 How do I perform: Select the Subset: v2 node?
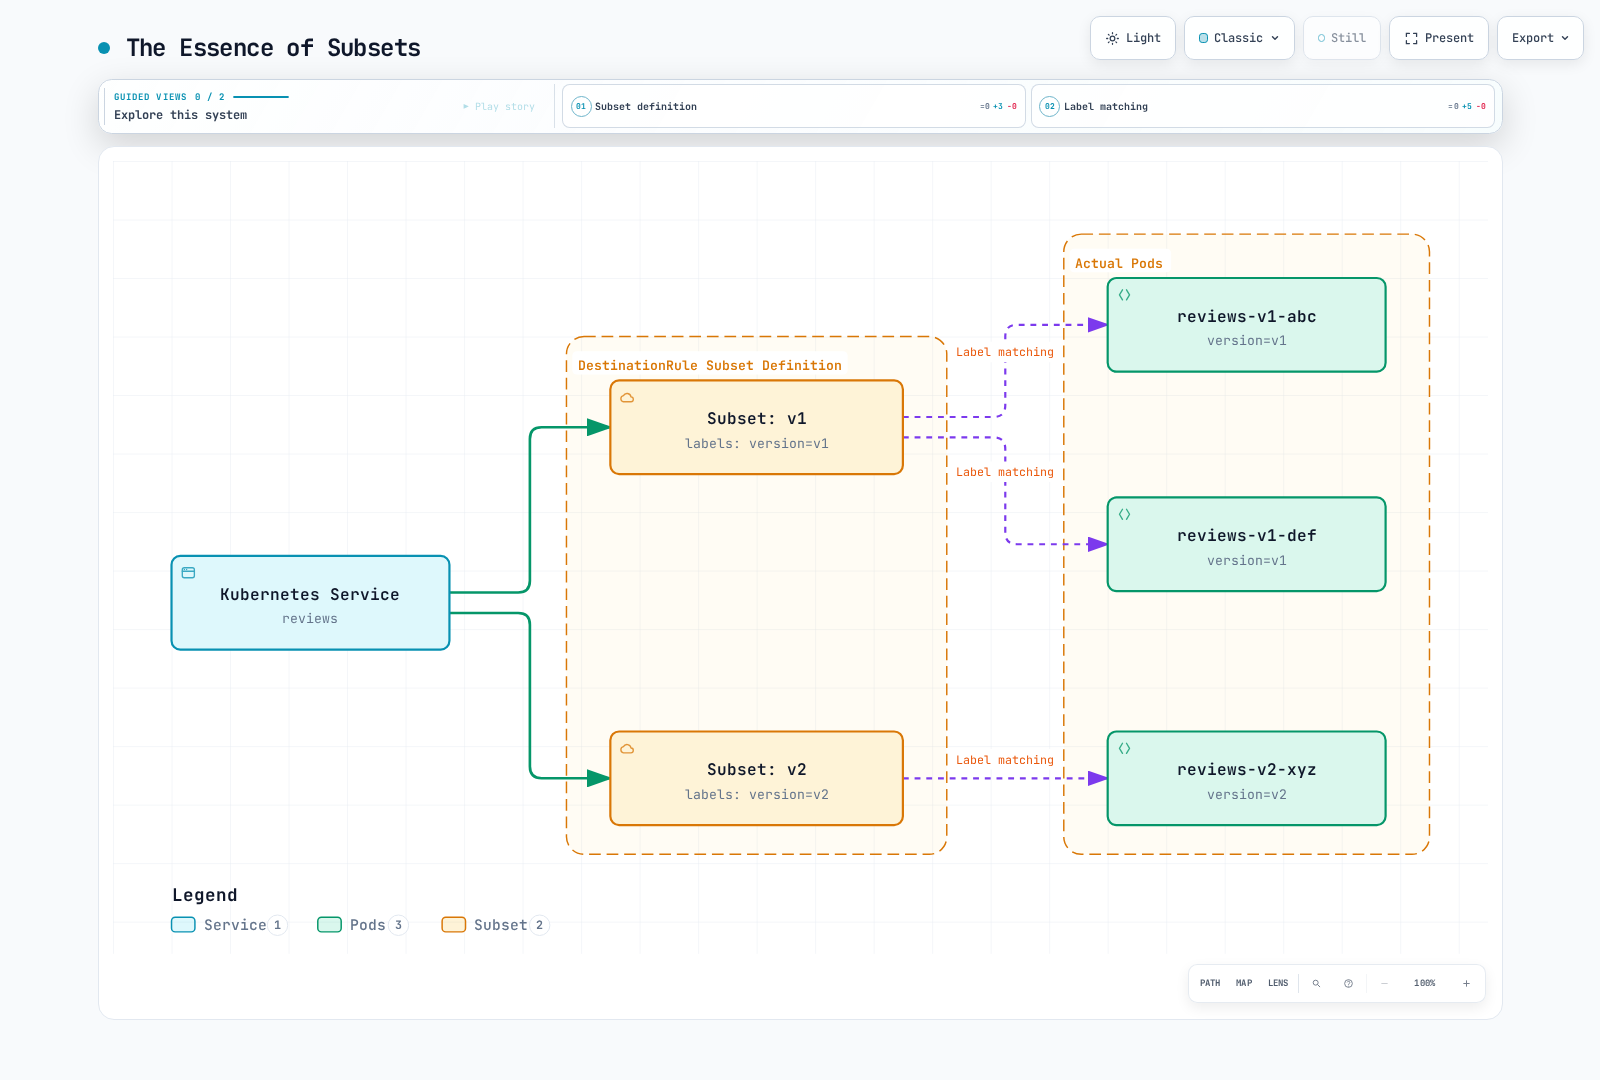(x=756, y=778)
